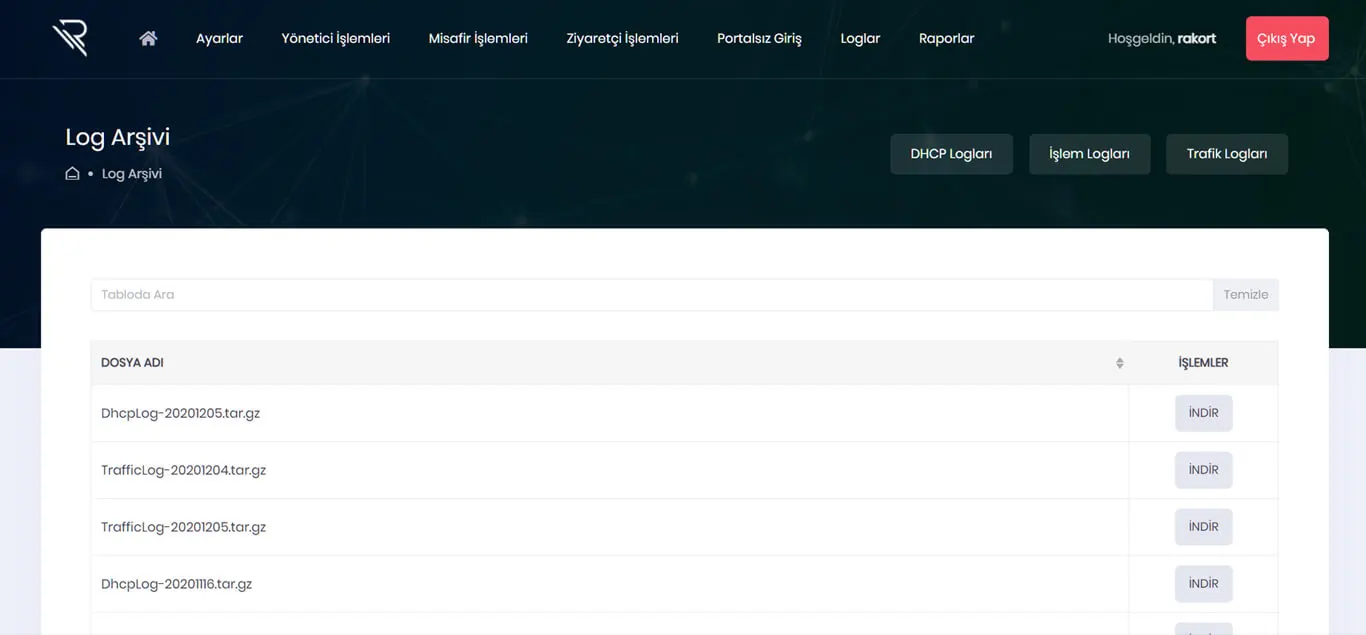Log out using the Çıkış Yap button

(1287, 38)
